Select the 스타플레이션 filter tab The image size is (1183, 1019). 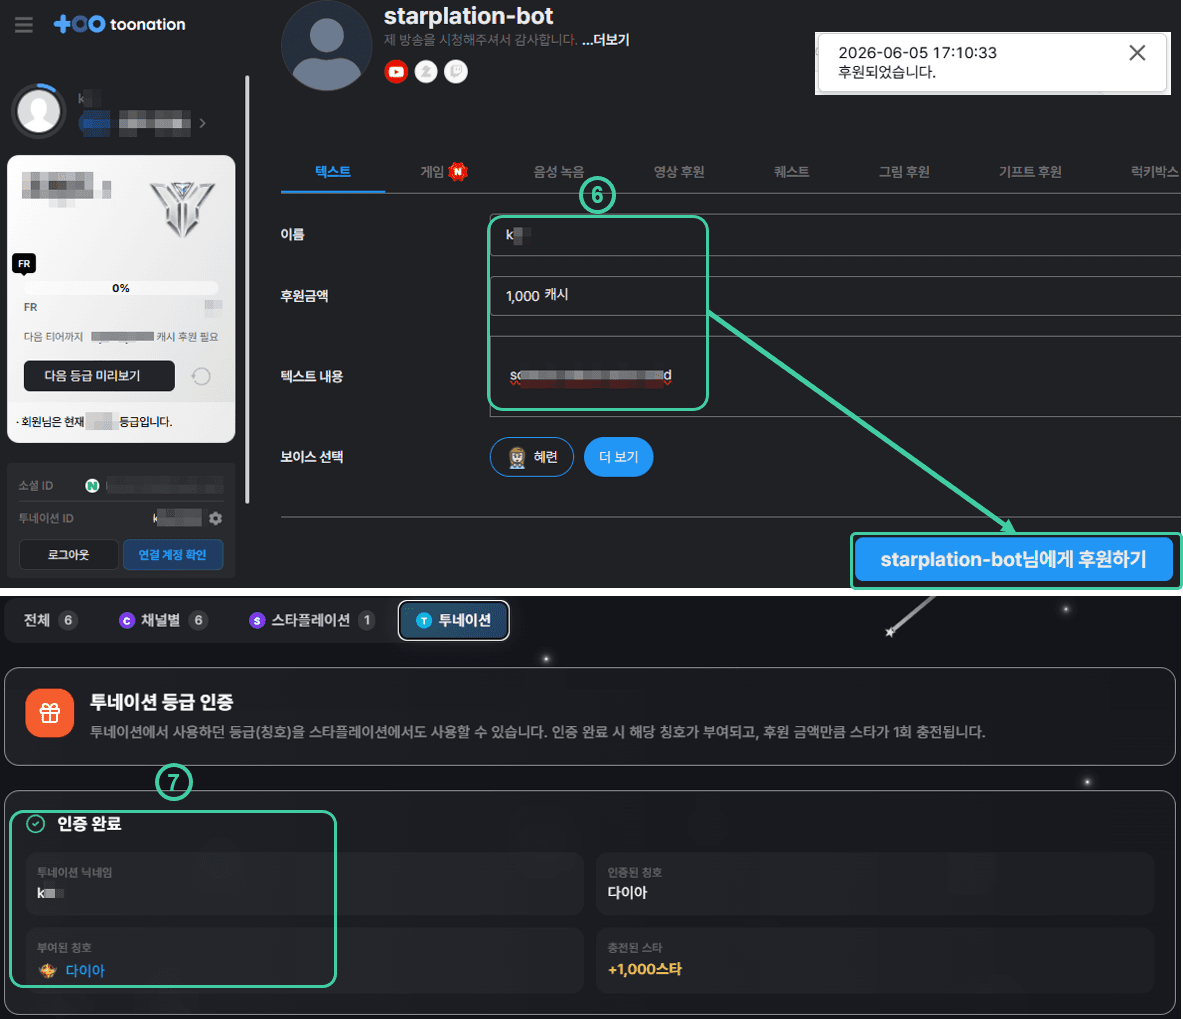[x=311, y=620]
